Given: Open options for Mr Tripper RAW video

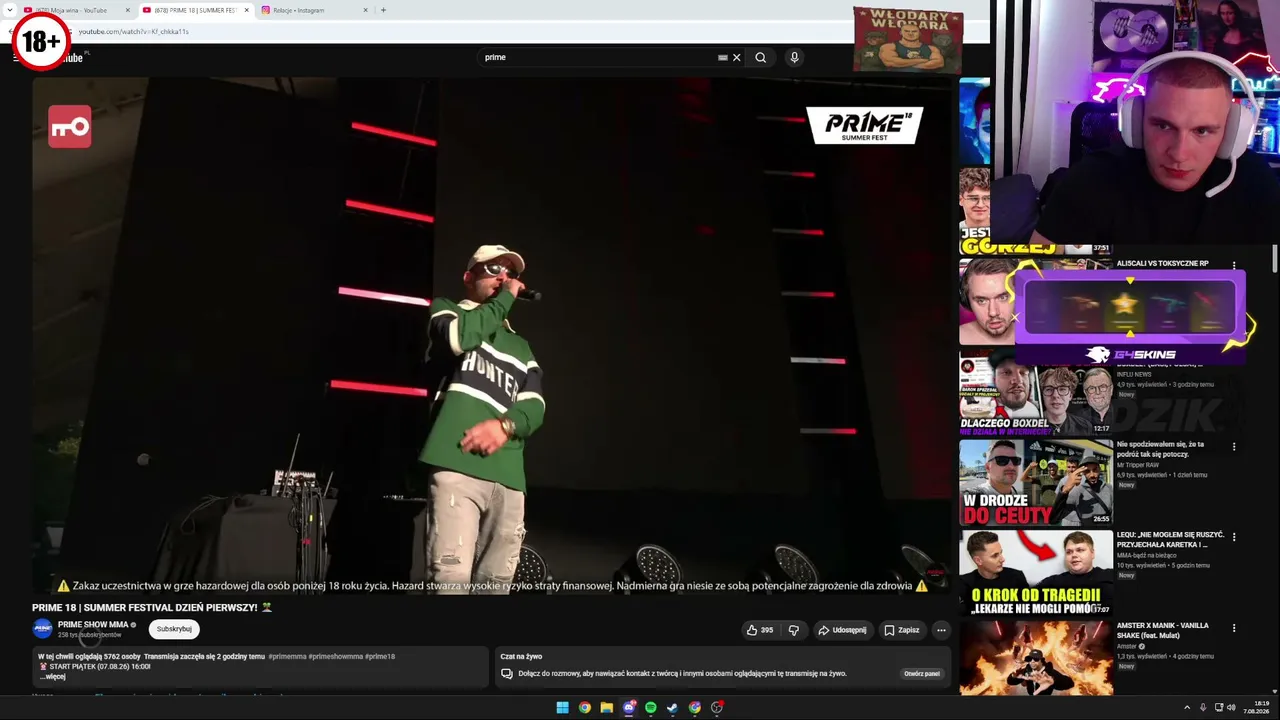Looking at the screenshot, I should (x=1234, y=447).
